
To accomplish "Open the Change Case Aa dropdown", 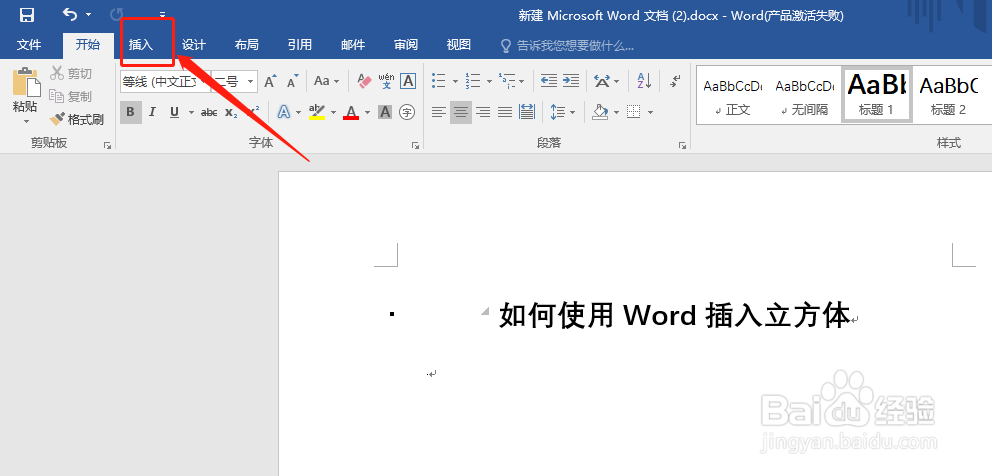I will coord(326,81).
